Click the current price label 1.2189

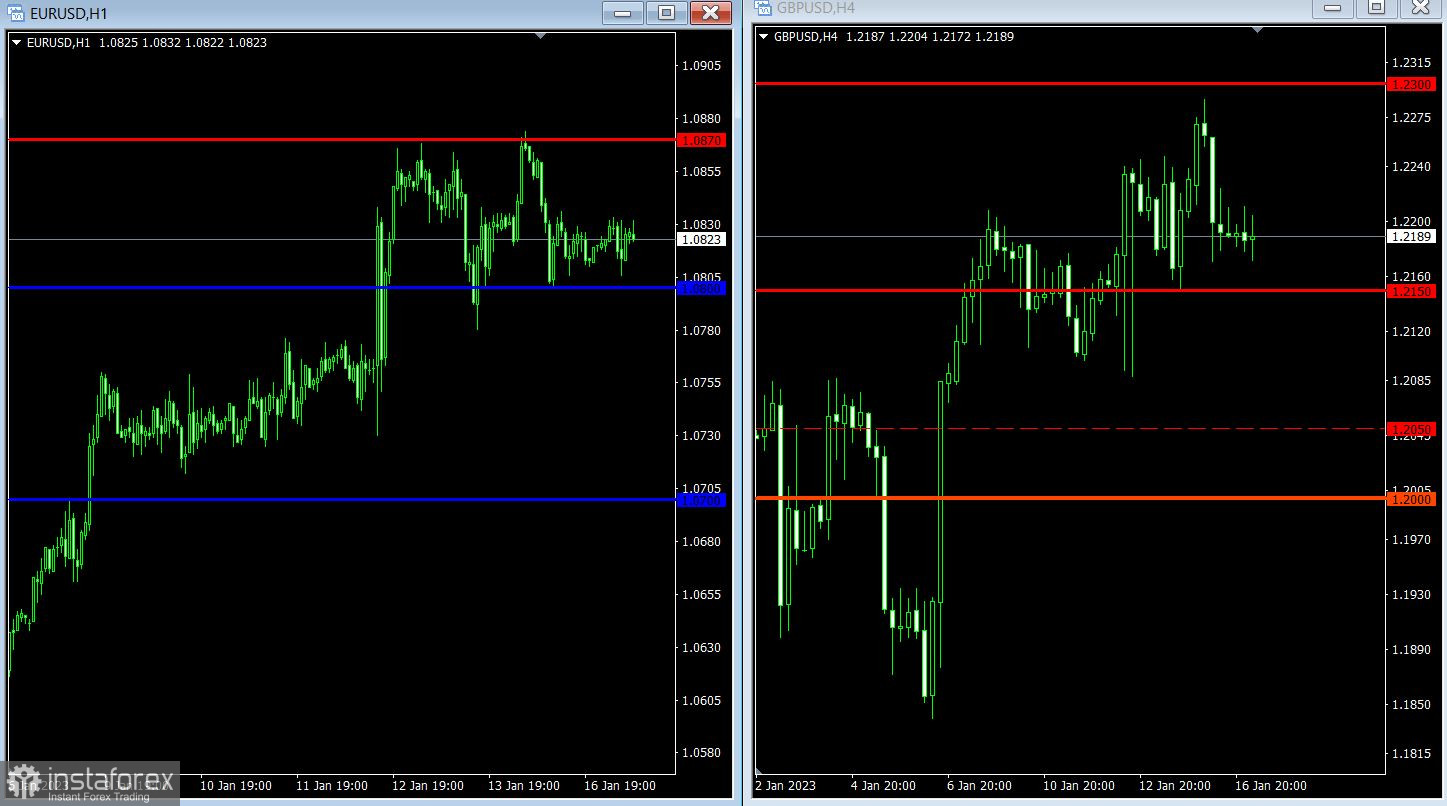(1412, 236)
